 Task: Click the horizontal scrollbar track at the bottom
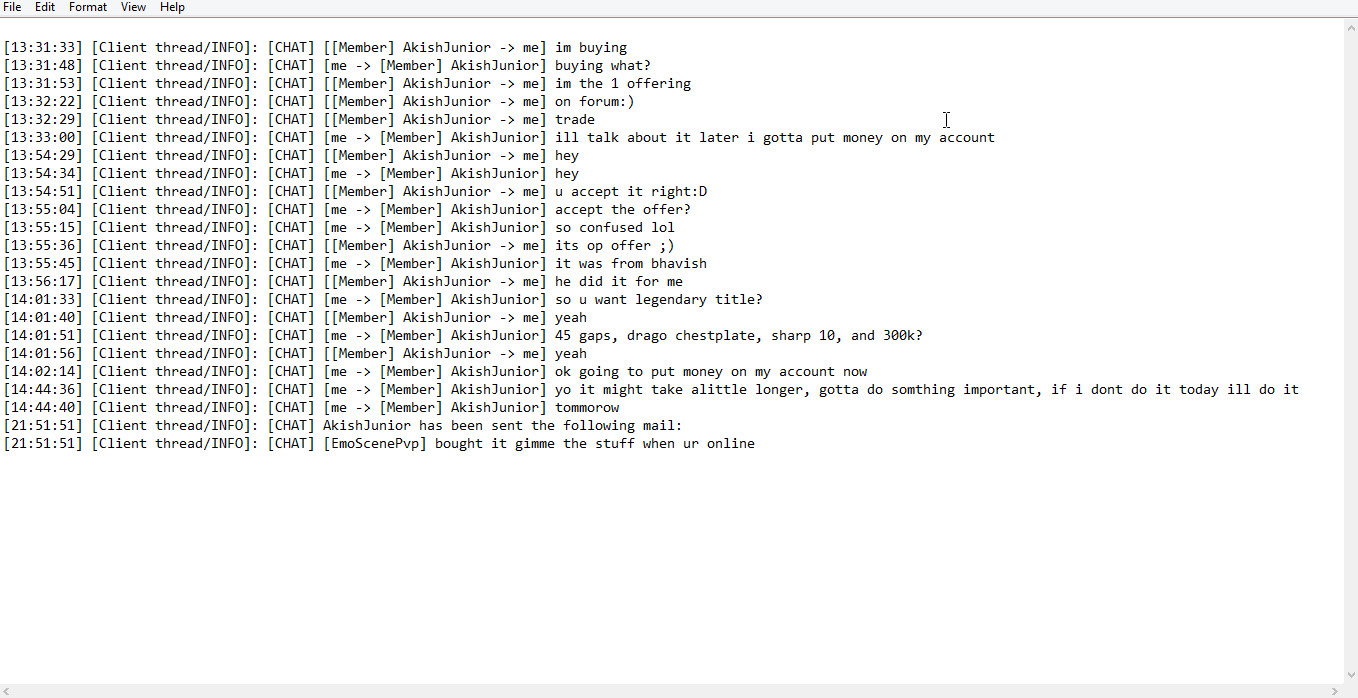click(x=670, y=691)
